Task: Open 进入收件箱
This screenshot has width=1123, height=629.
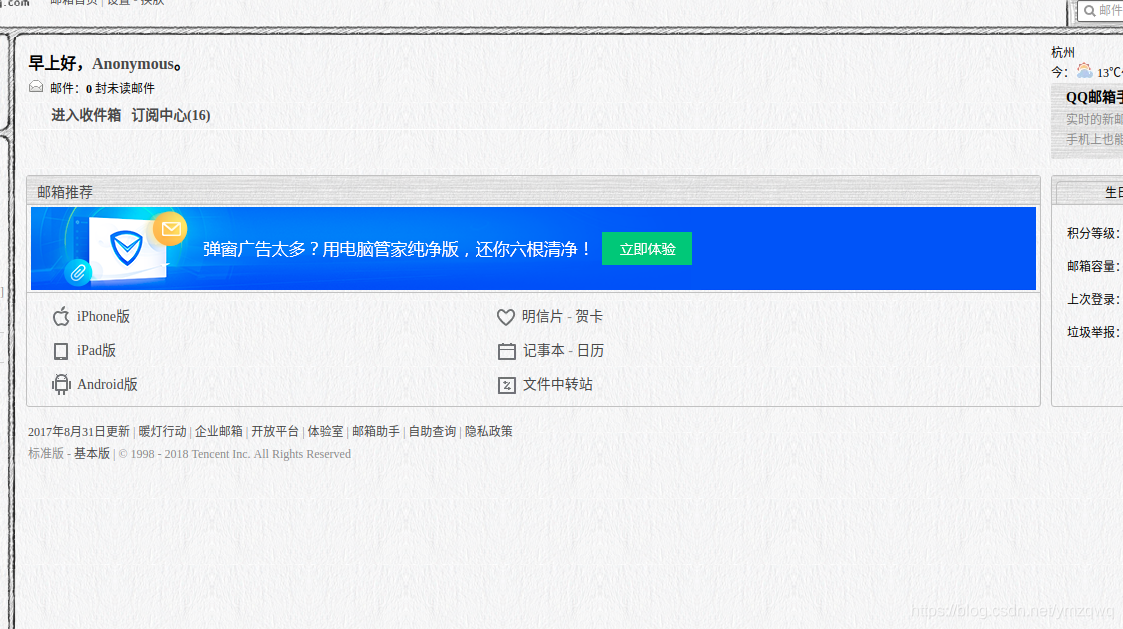Action: tap(86, 115)
